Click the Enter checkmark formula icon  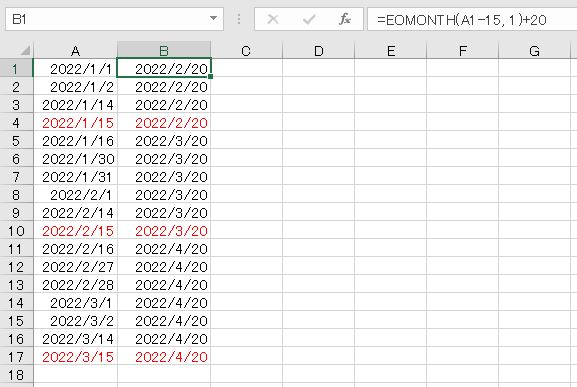(309, 19)
